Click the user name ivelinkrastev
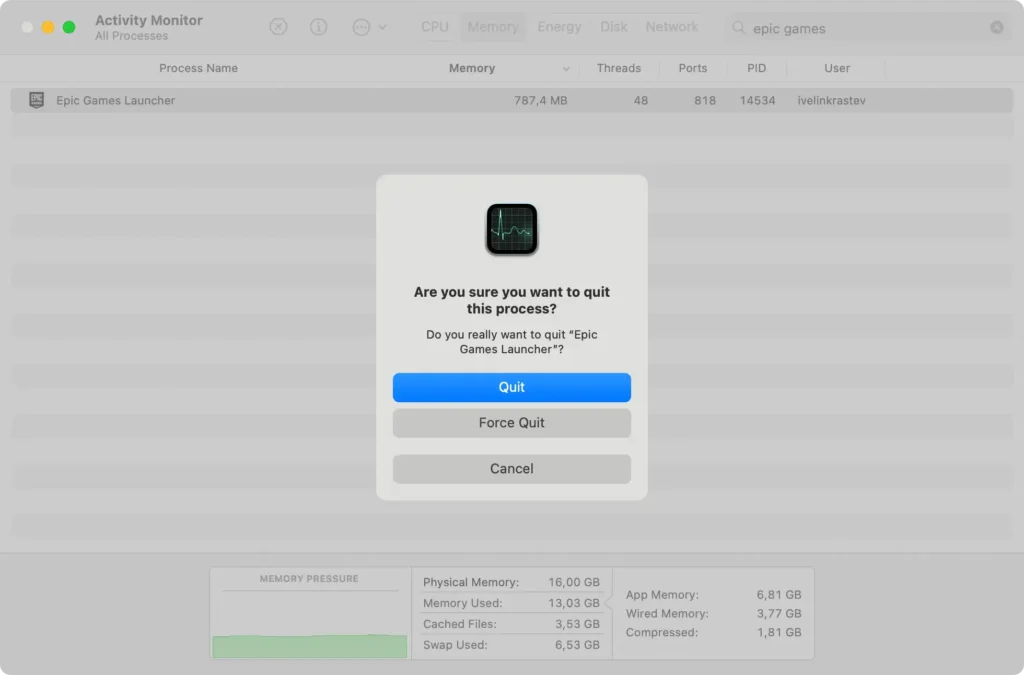 [831, 101]
